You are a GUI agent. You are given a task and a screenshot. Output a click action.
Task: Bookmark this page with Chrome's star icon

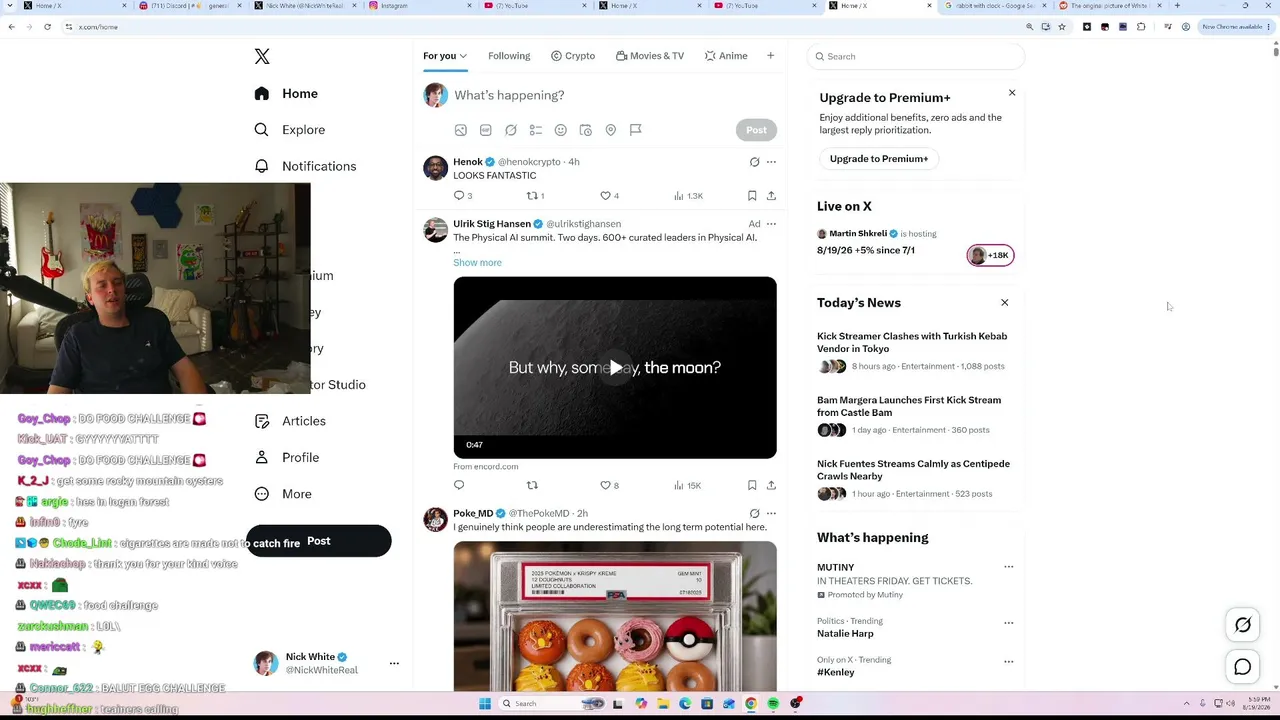point(1062,27)
